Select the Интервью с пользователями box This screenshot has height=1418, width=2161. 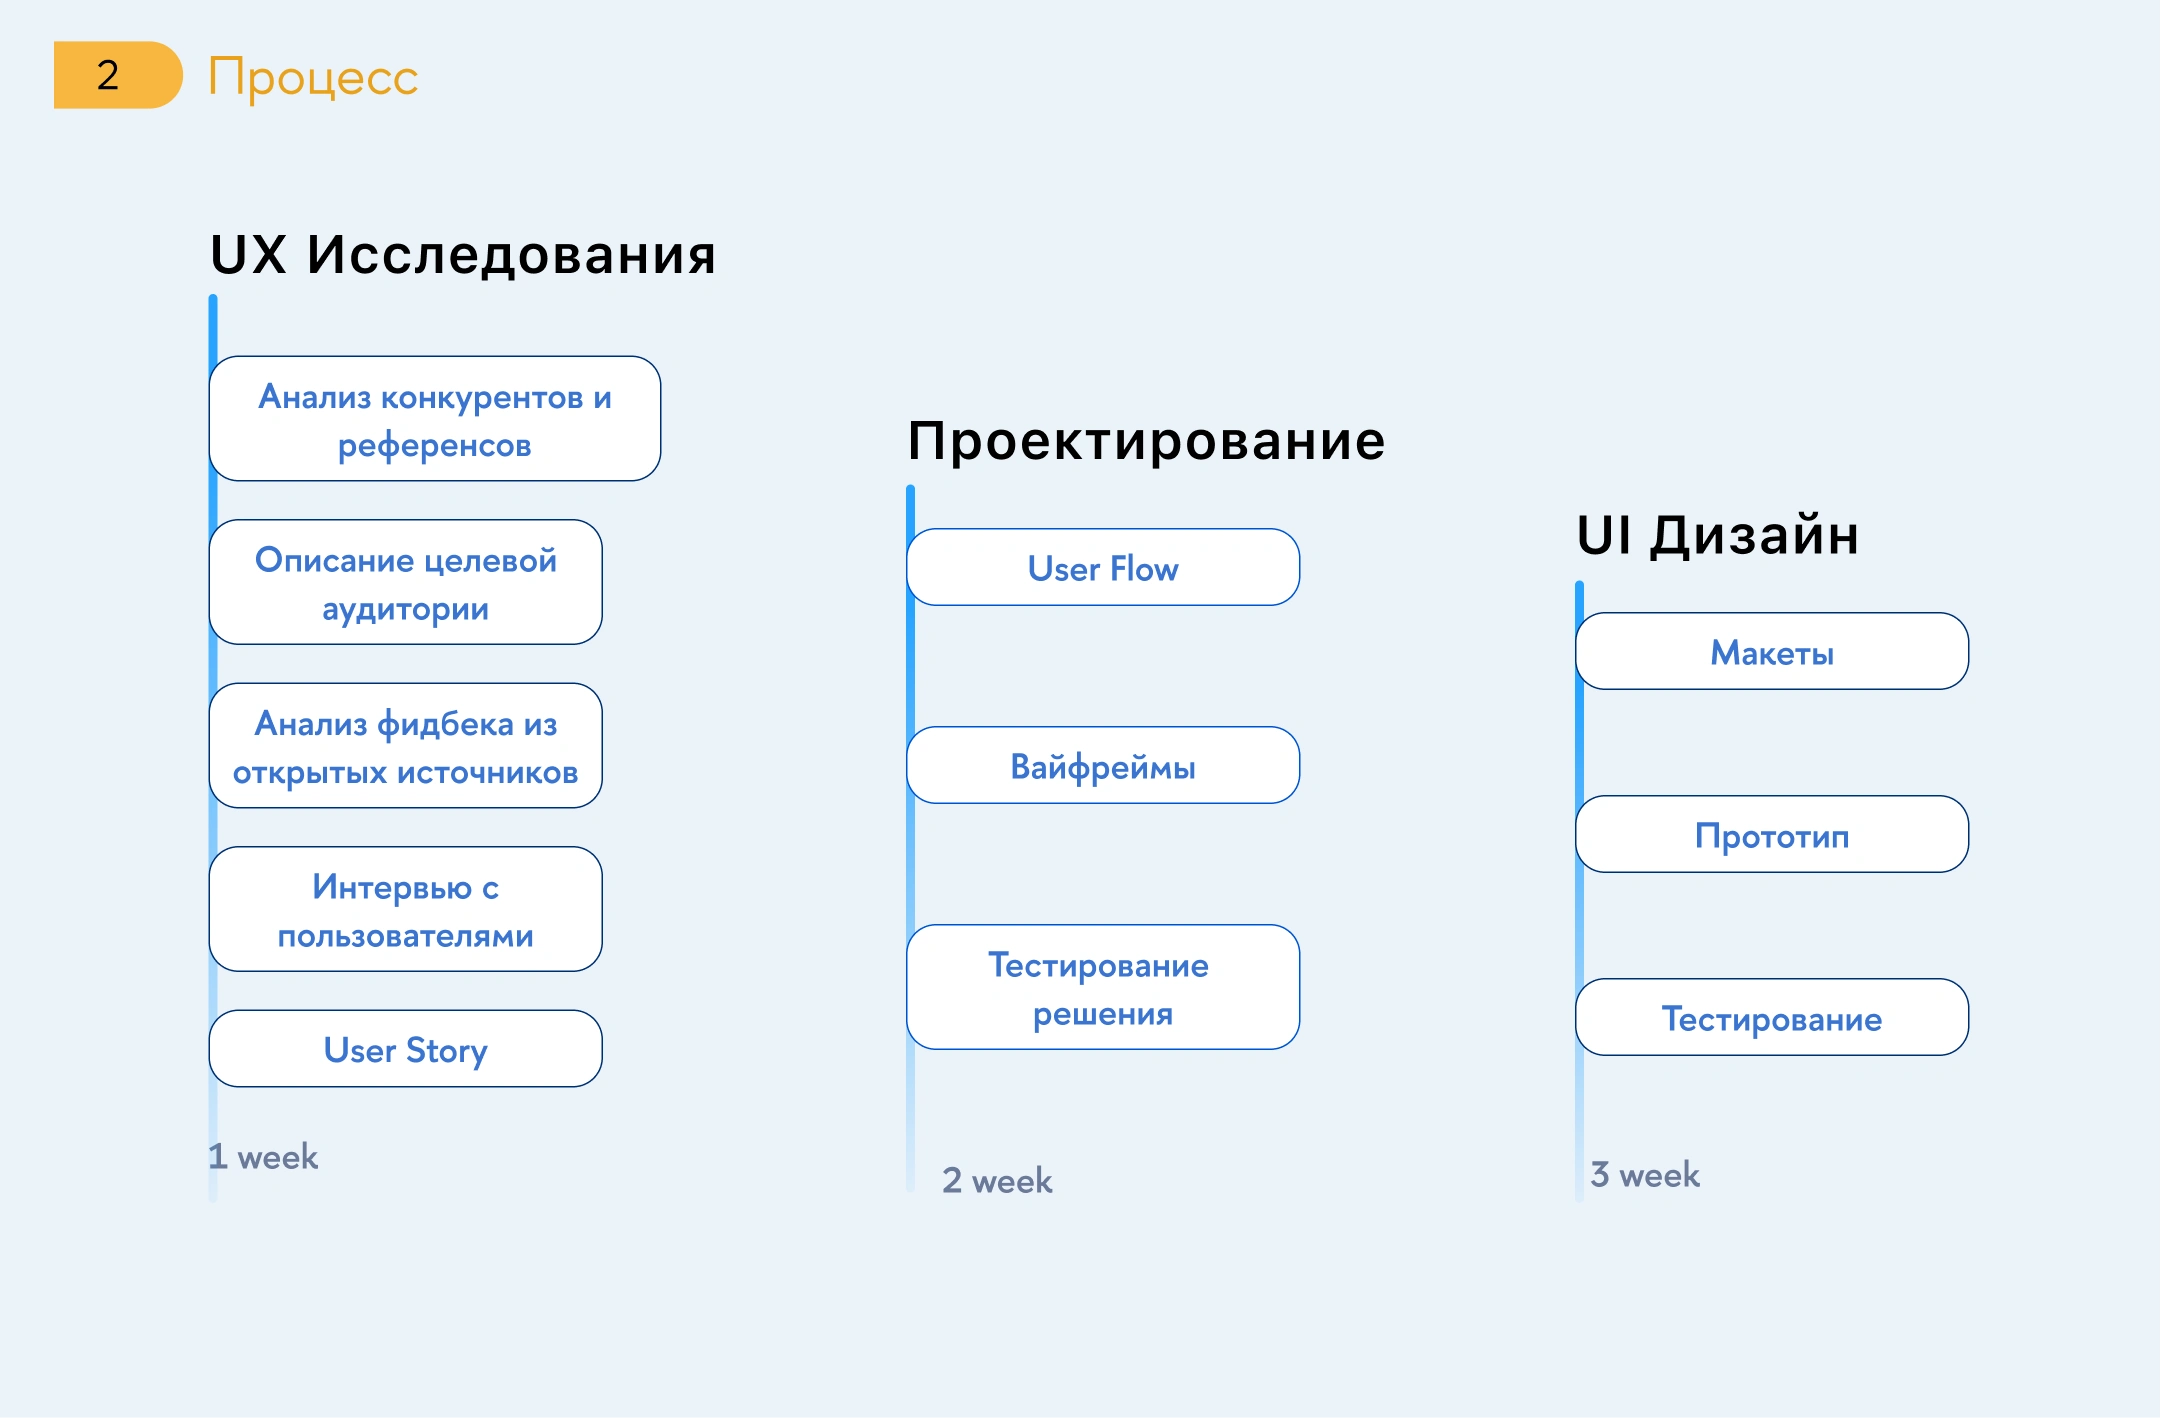point(406,909)
